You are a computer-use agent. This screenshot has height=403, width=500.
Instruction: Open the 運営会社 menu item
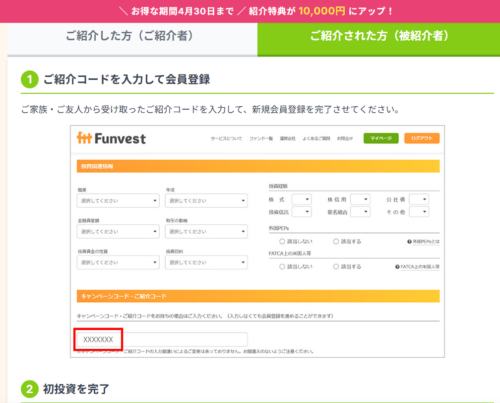288,138
